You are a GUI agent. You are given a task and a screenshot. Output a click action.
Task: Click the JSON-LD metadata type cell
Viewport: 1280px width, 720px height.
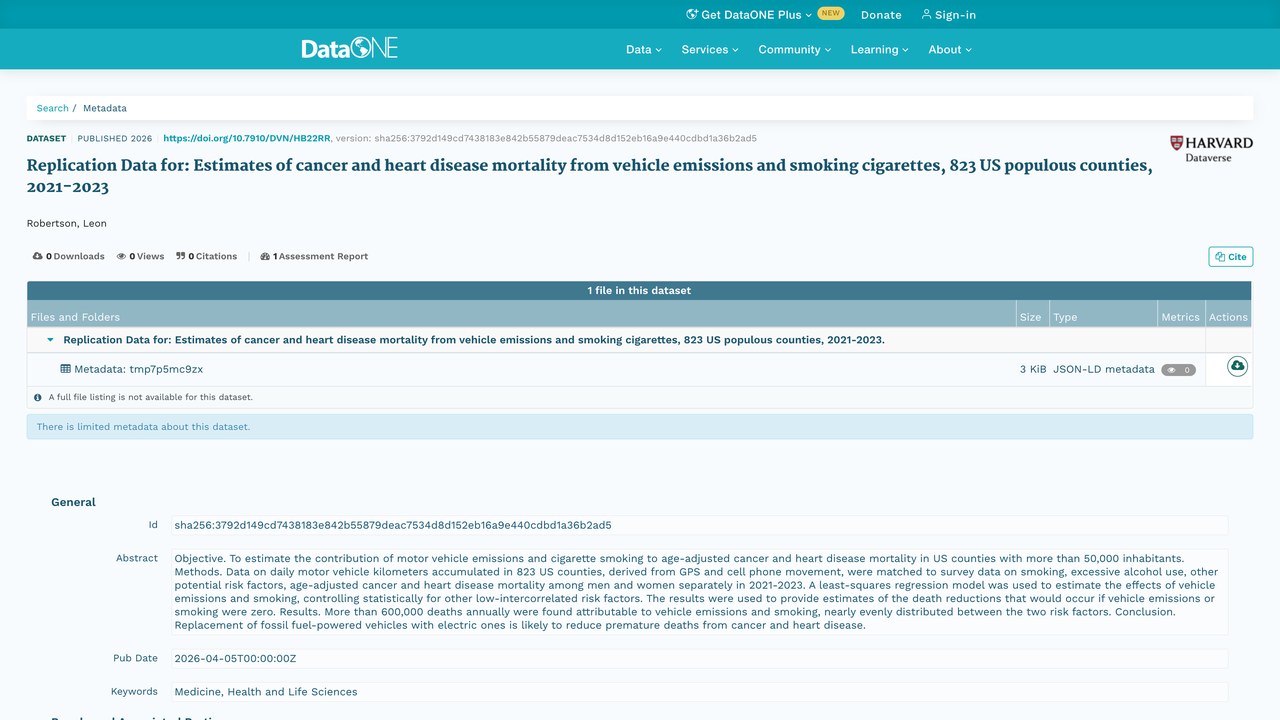point(1104,369)
